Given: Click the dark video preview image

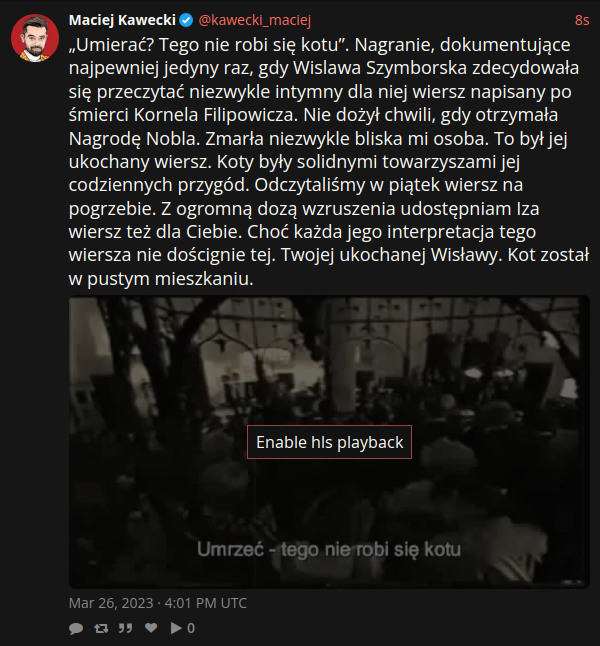Looking at the screenshot, I should [329, 442].
